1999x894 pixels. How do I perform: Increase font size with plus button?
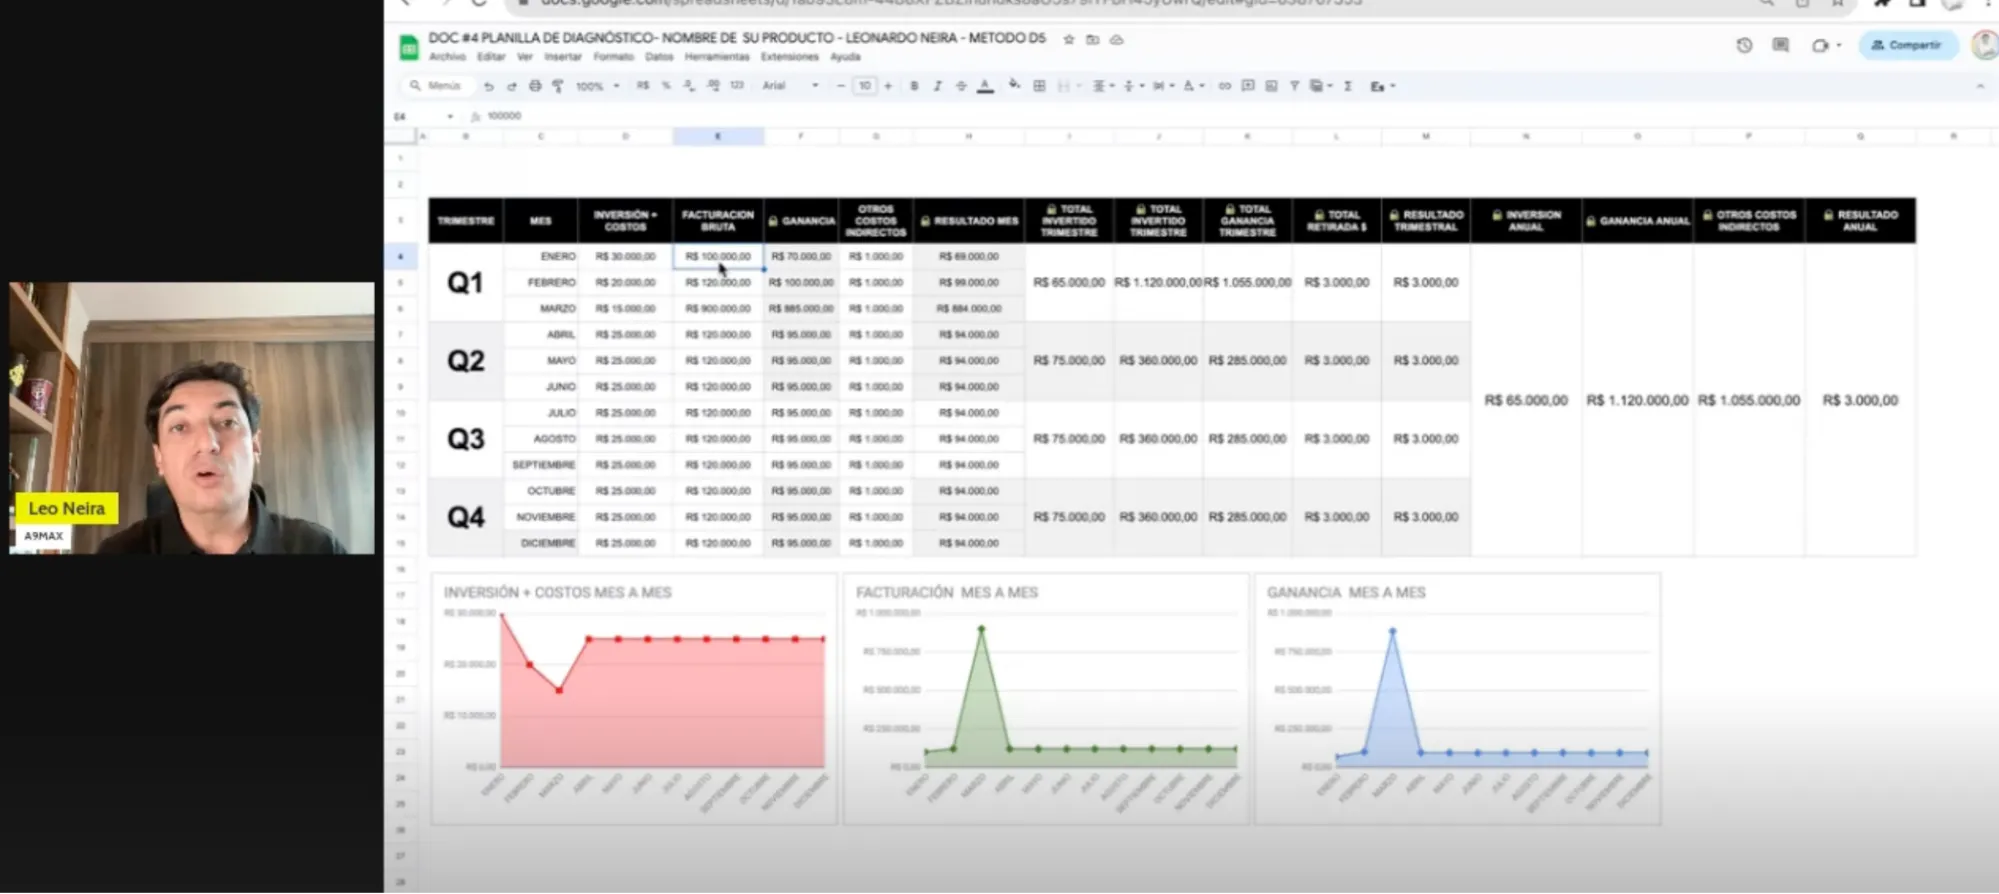[x=888, y=86]
